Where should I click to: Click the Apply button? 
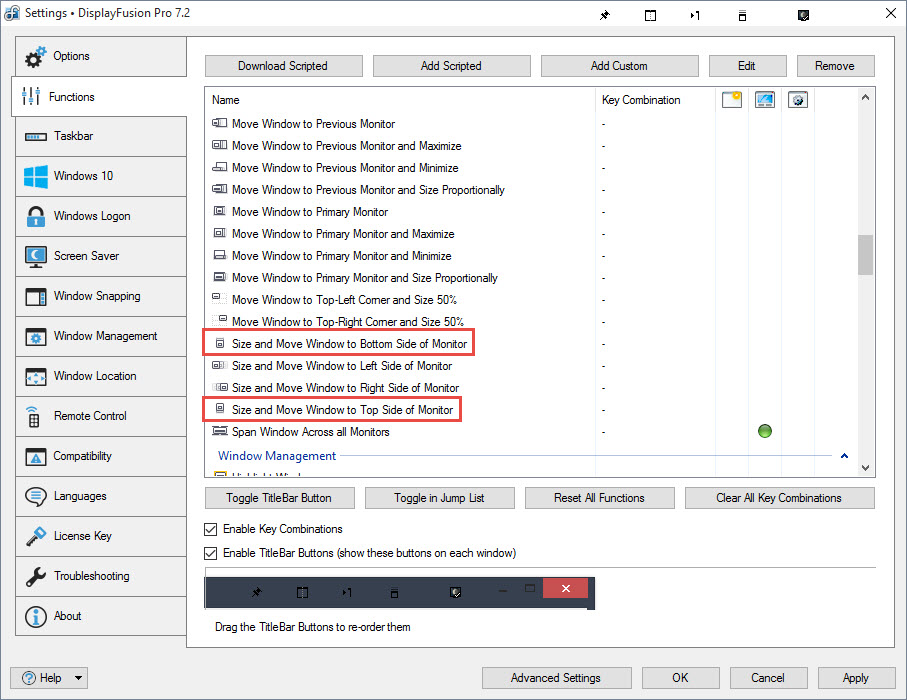(x=856, y=677)
